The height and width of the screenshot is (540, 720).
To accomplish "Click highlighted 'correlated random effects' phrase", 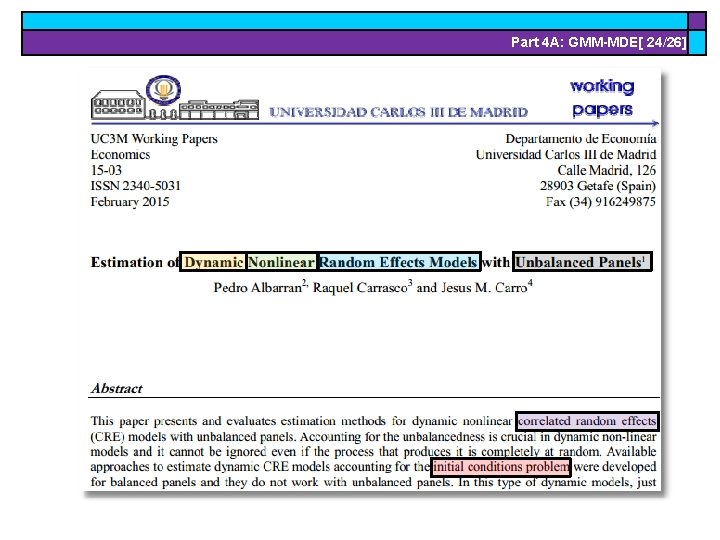I will pos(587,421).
